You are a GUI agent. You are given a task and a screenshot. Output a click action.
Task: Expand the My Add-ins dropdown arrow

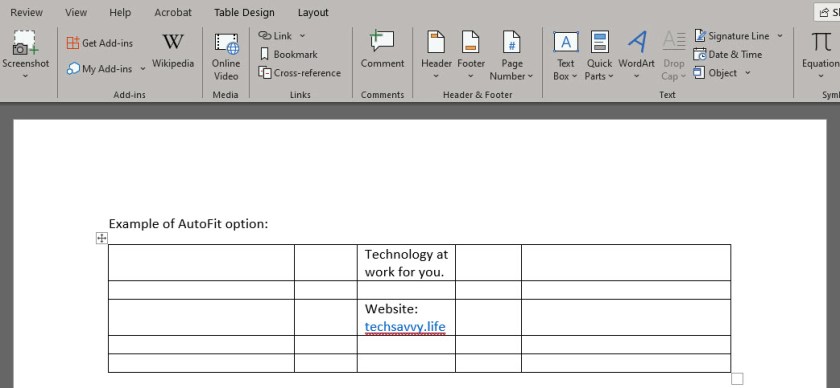142,69
